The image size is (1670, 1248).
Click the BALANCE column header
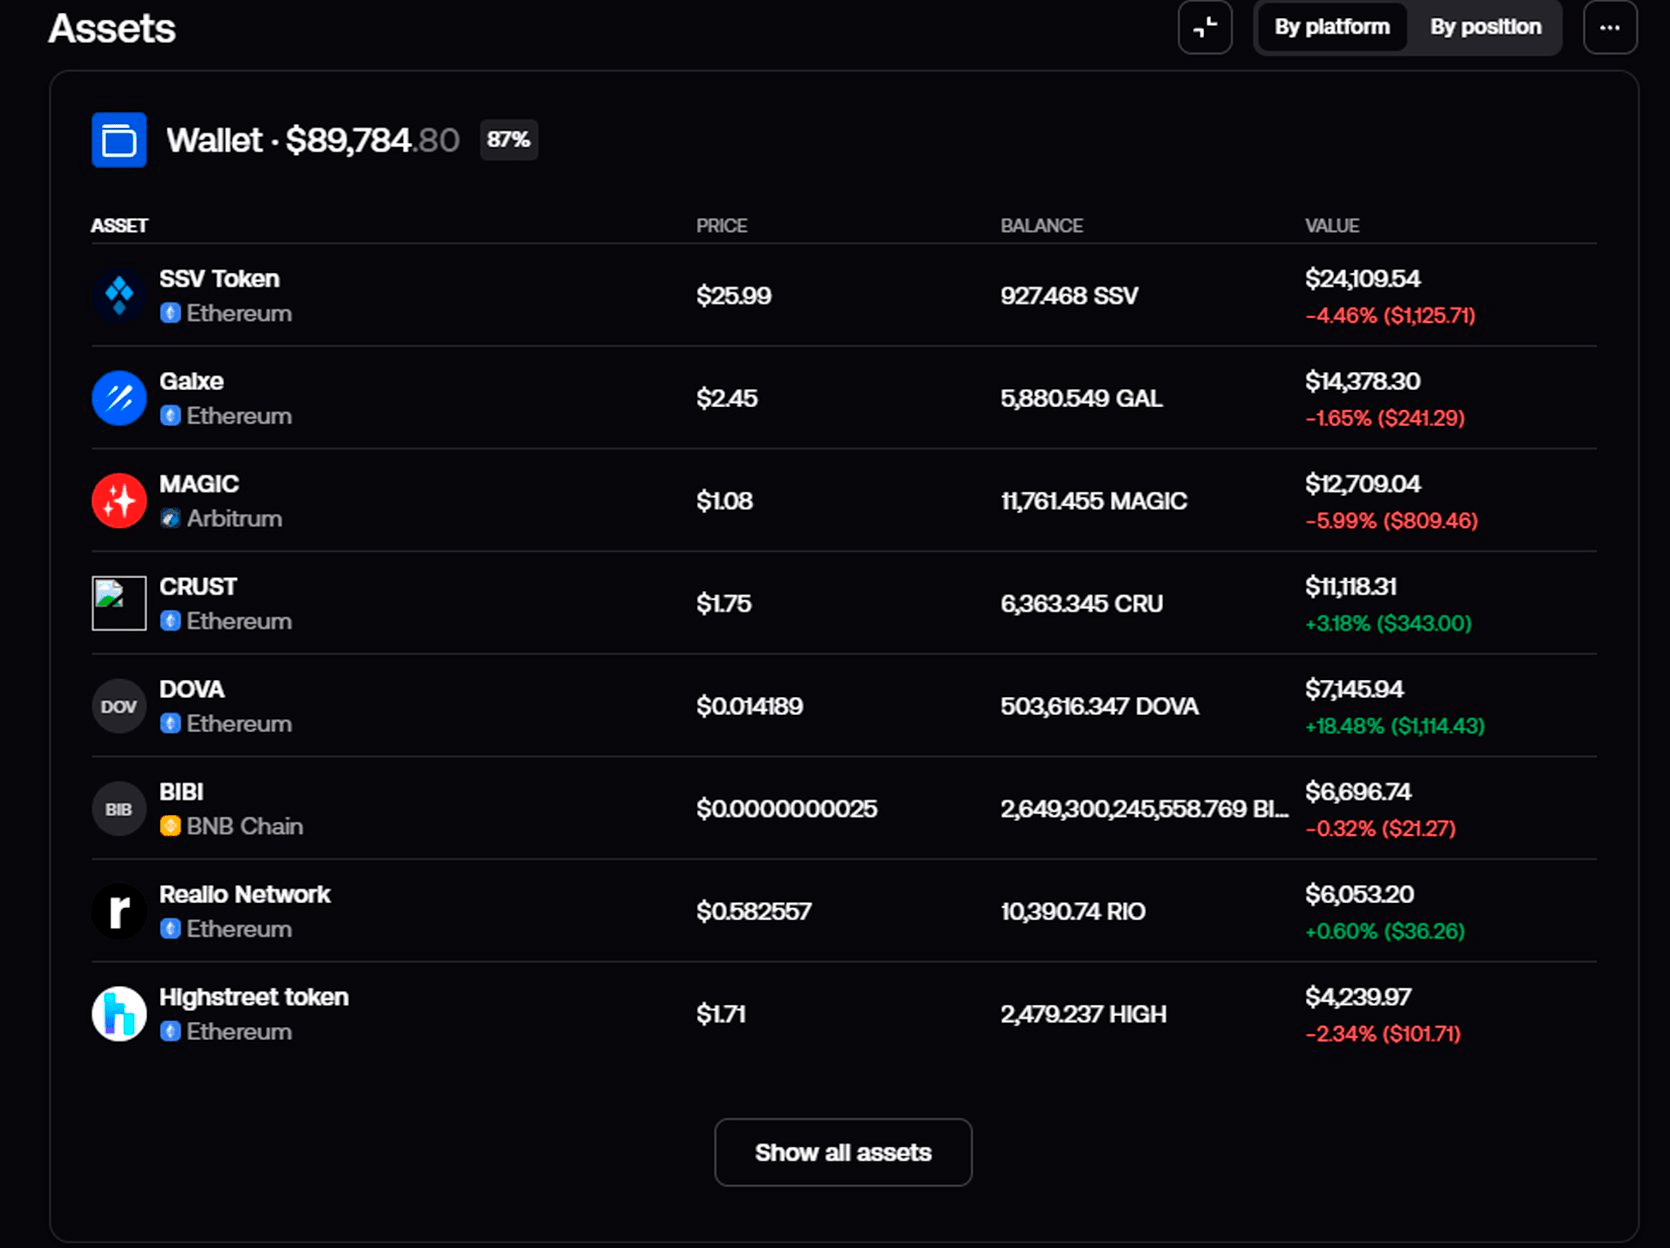click(1041, 226)
